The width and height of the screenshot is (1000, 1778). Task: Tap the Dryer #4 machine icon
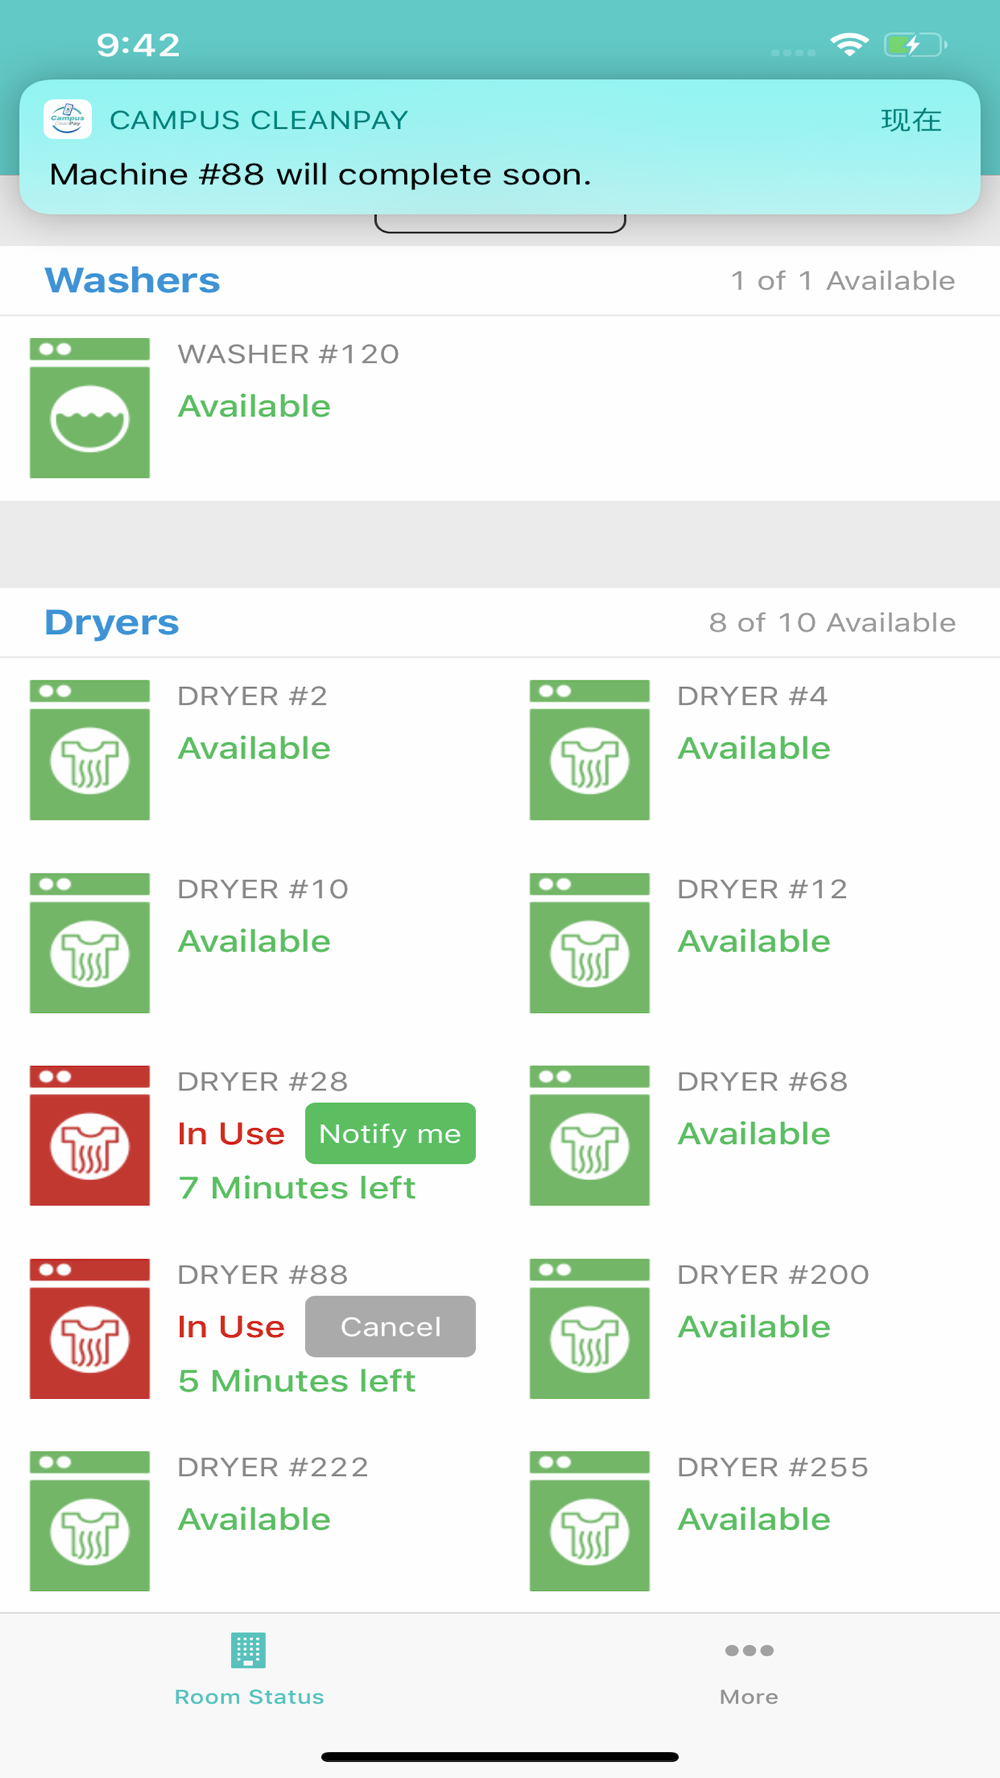(x=590, y=750)
